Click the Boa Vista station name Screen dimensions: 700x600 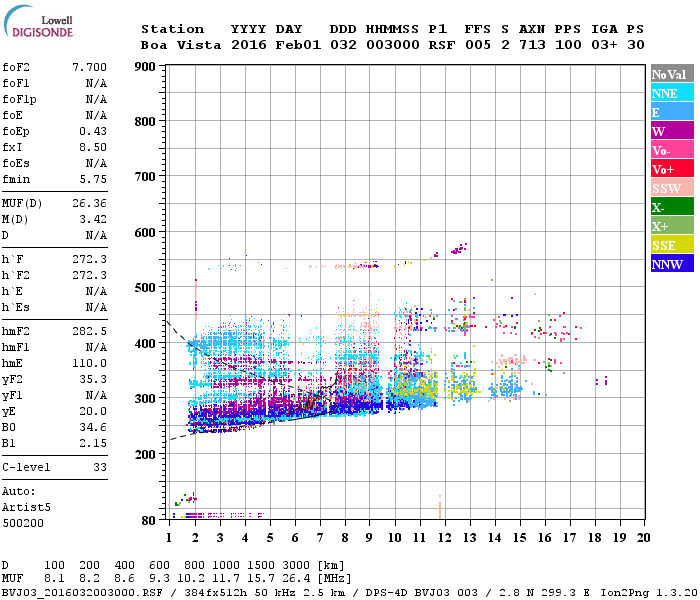tap(181, 45)
